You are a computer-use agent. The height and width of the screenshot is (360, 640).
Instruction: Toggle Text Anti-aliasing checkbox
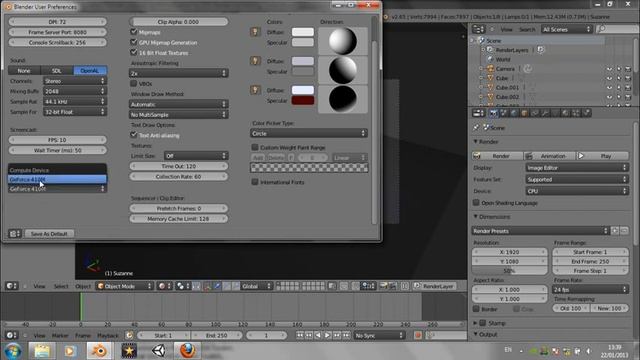click(133, 134)
